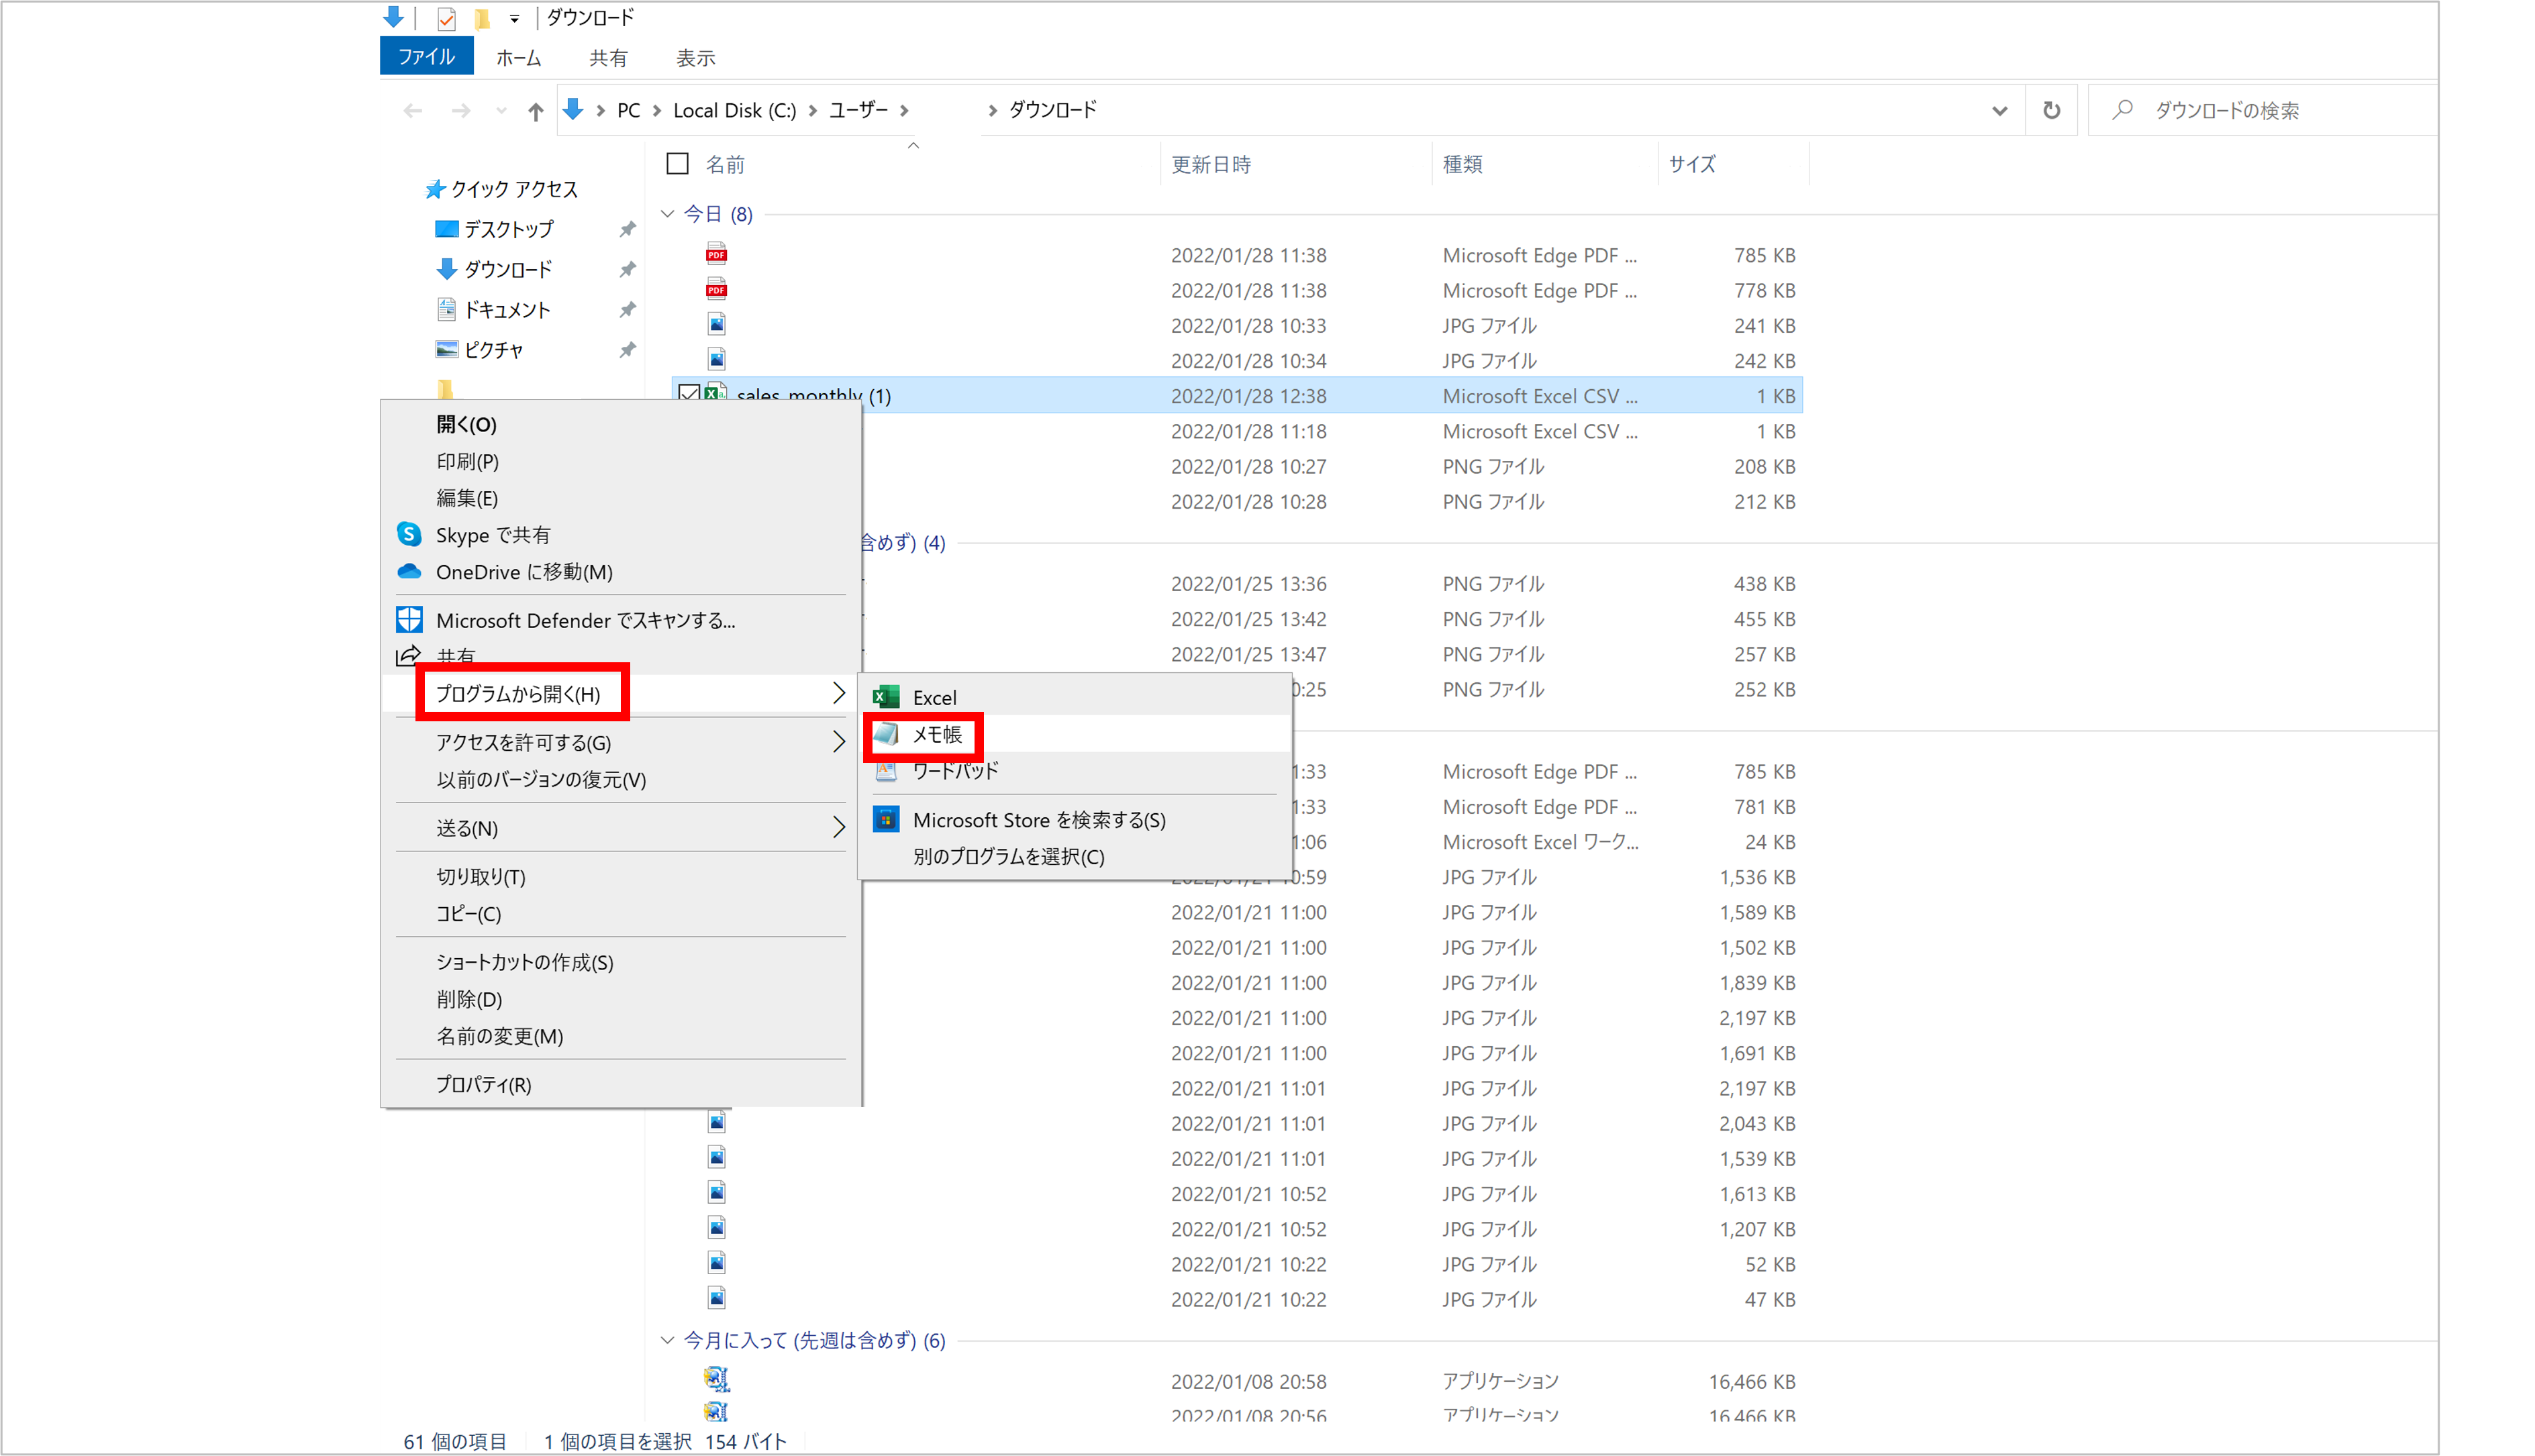Viewport: 2535px width, 1456px height.
Task: Click the Notepad (メモ帳) icon
Action: tap(886, 735)
